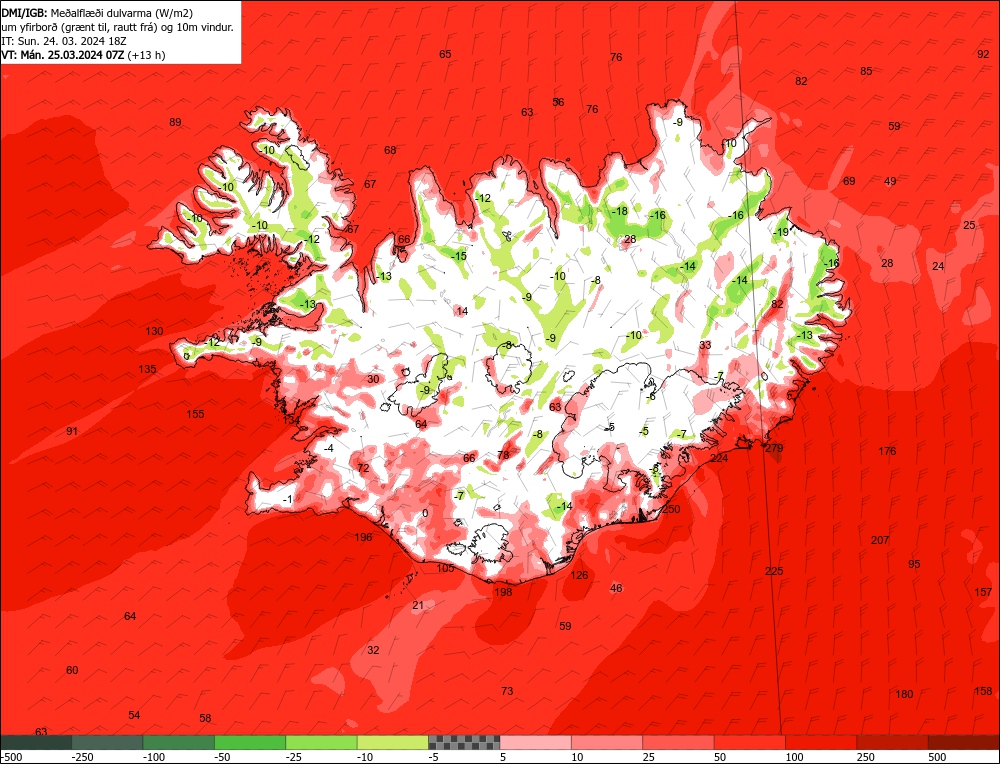1000x764 pixels.
Task: Click the map value '250' on the southeast coast
Action: (x=671, y=509)
